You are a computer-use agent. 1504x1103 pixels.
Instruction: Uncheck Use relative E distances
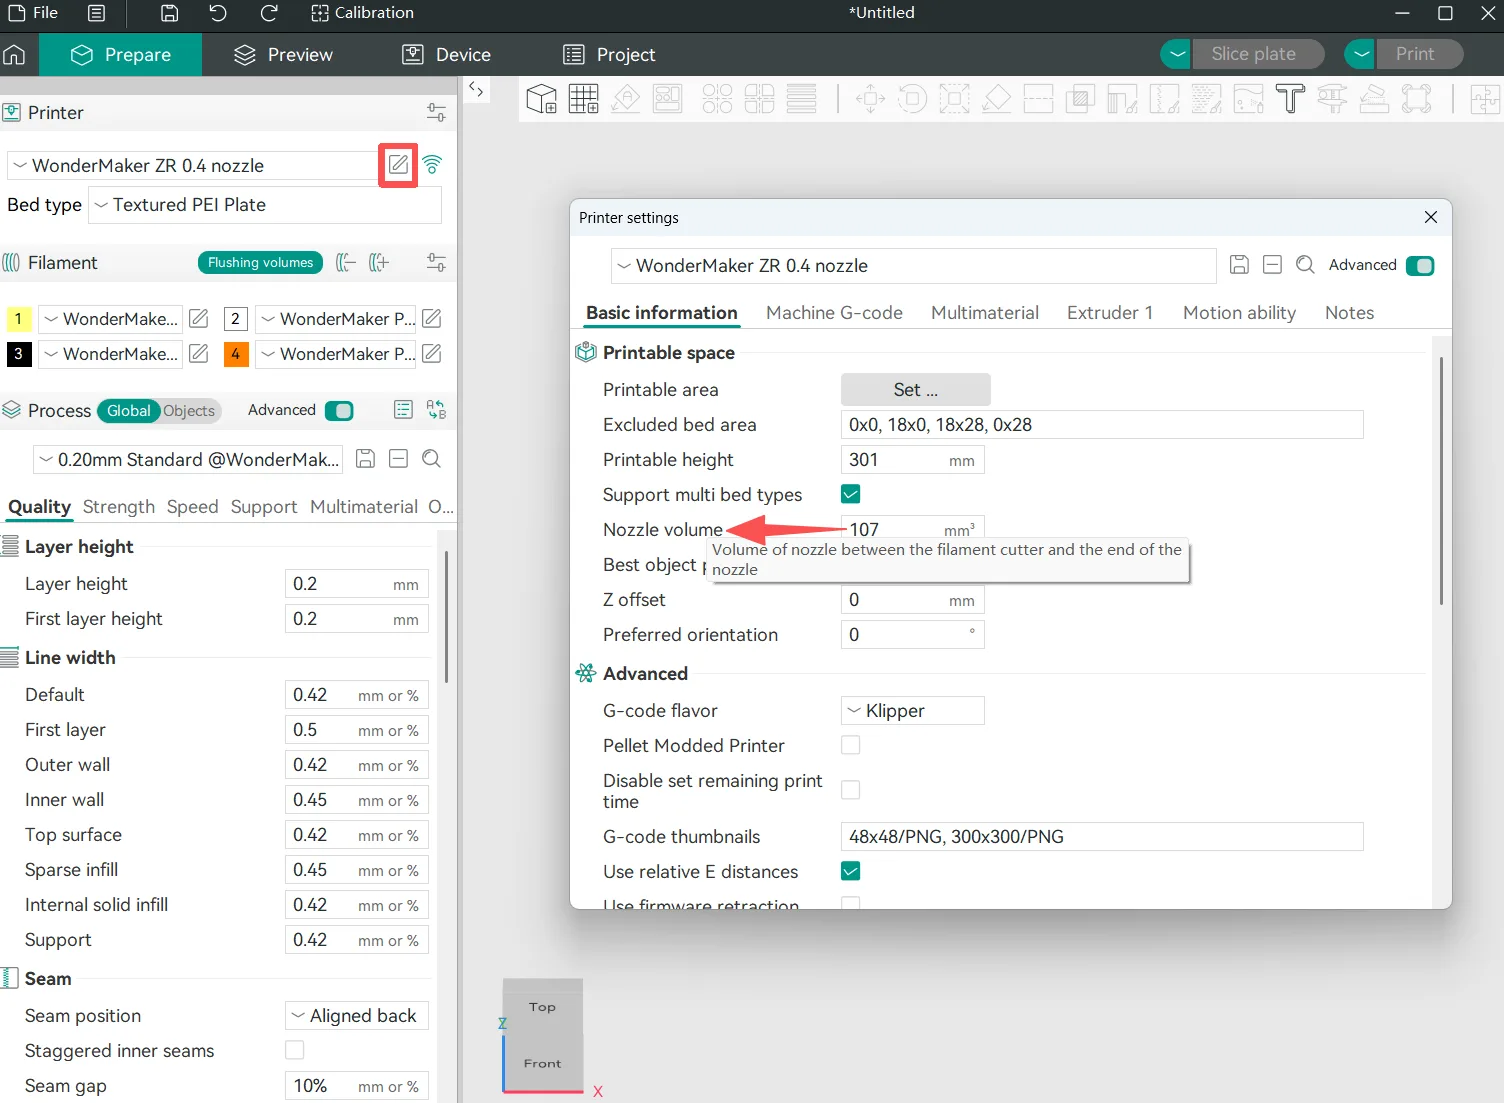(851, 871)
